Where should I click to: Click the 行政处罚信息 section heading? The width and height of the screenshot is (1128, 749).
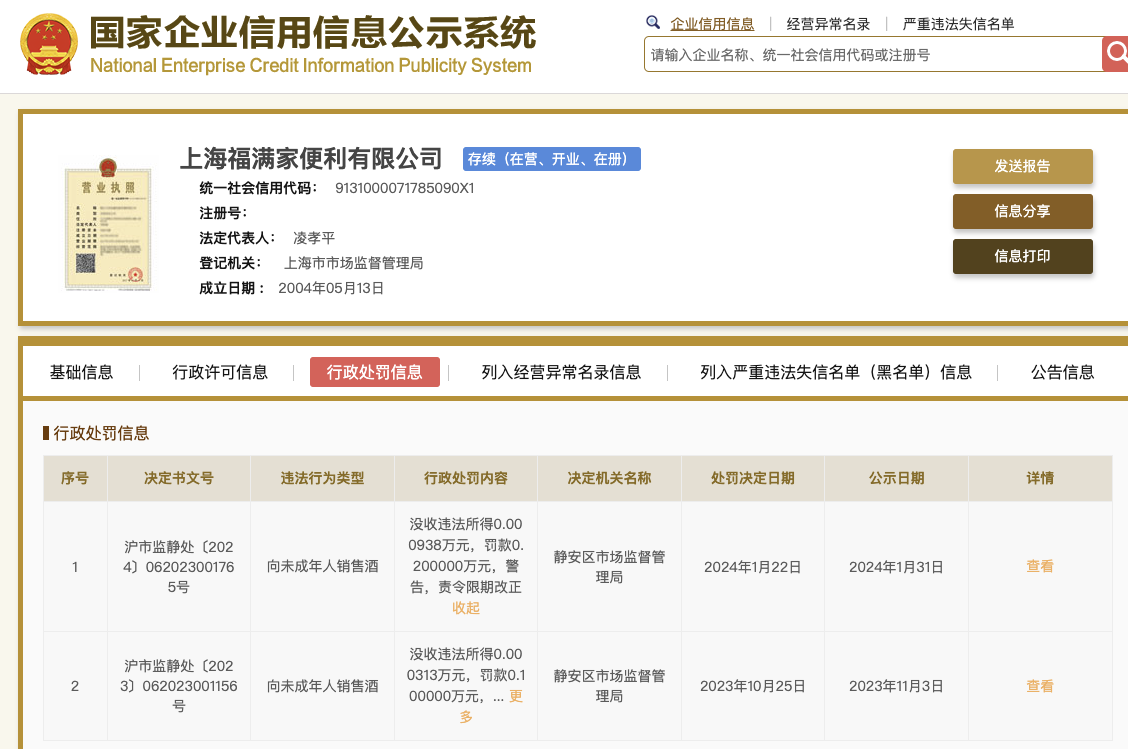coord(101,433)
